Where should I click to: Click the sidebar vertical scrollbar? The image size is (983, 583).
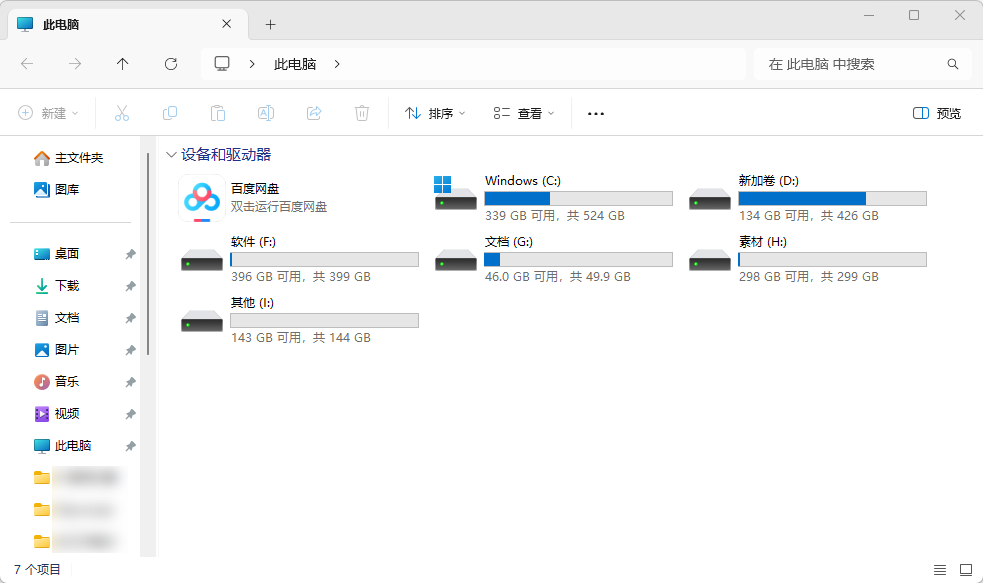point(148,254)
